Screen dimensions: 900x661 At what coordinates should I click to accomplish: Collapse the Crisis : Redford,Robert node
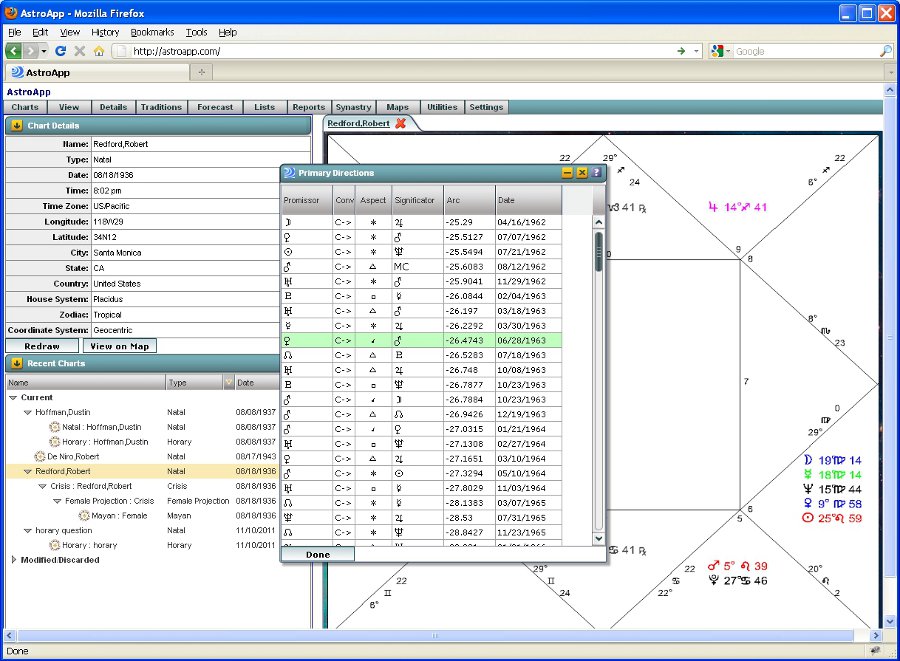point(43,486)
